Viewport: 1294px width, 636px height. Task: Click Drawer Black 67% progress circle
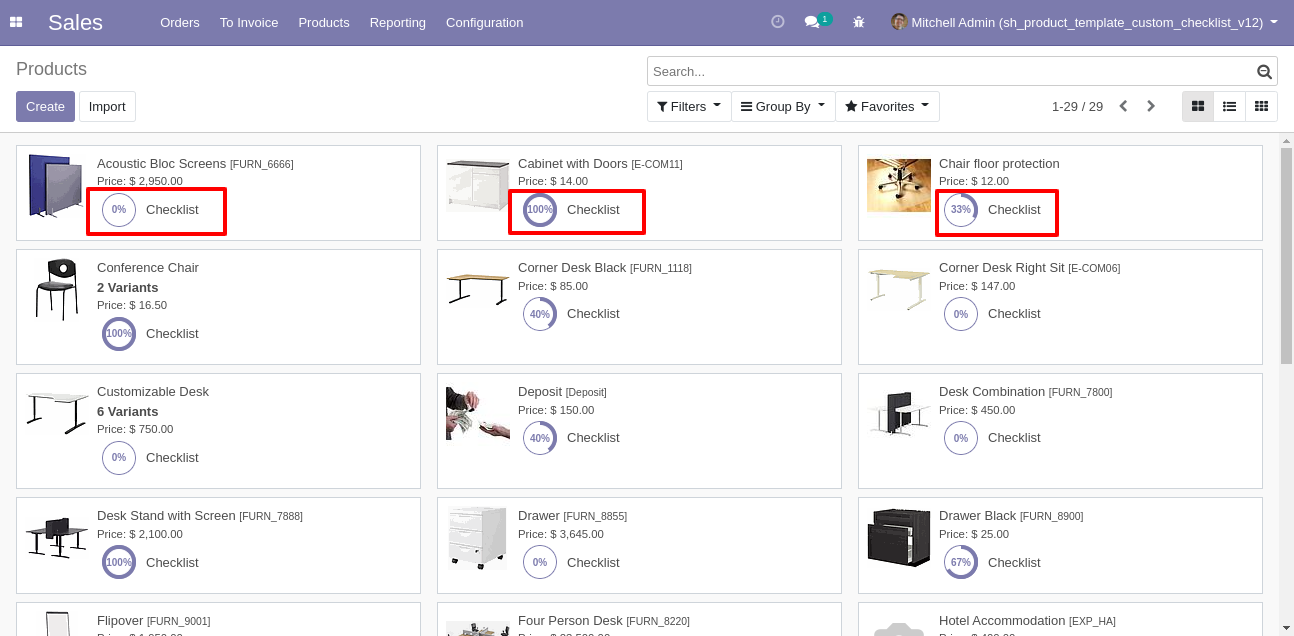(961, 562)
